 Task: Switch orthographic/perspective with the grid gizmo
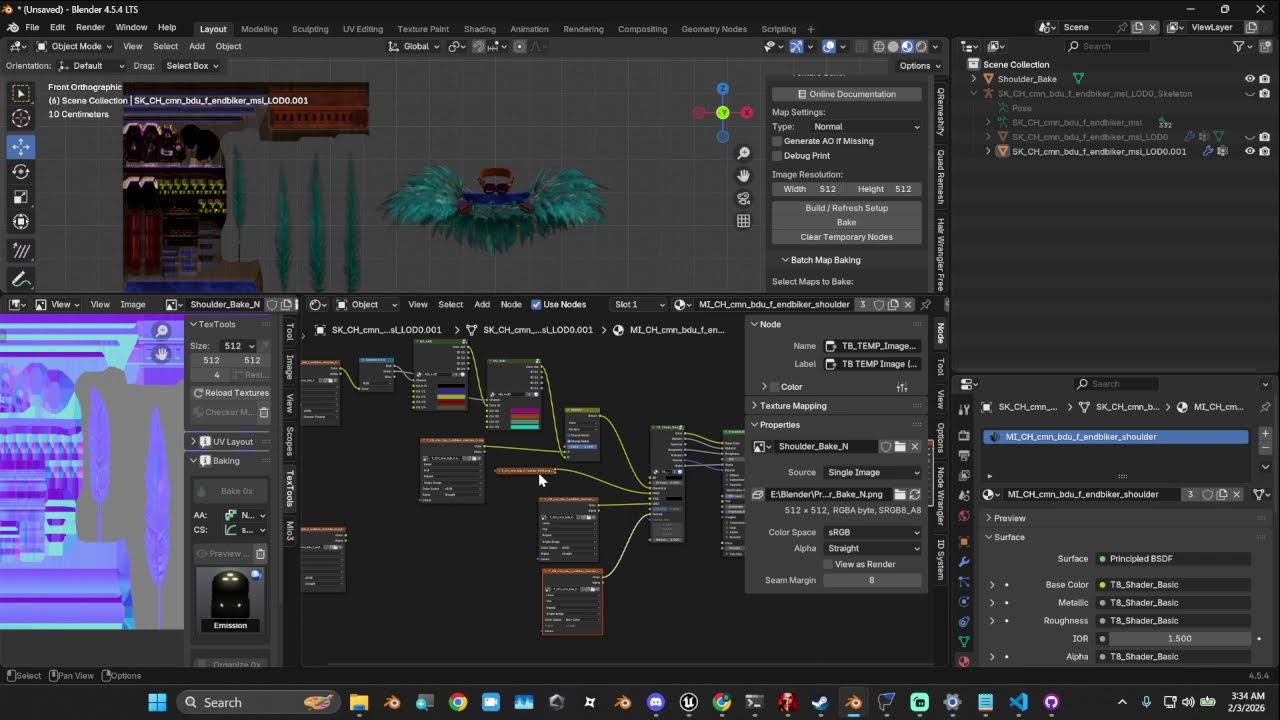tap(743, 221)
